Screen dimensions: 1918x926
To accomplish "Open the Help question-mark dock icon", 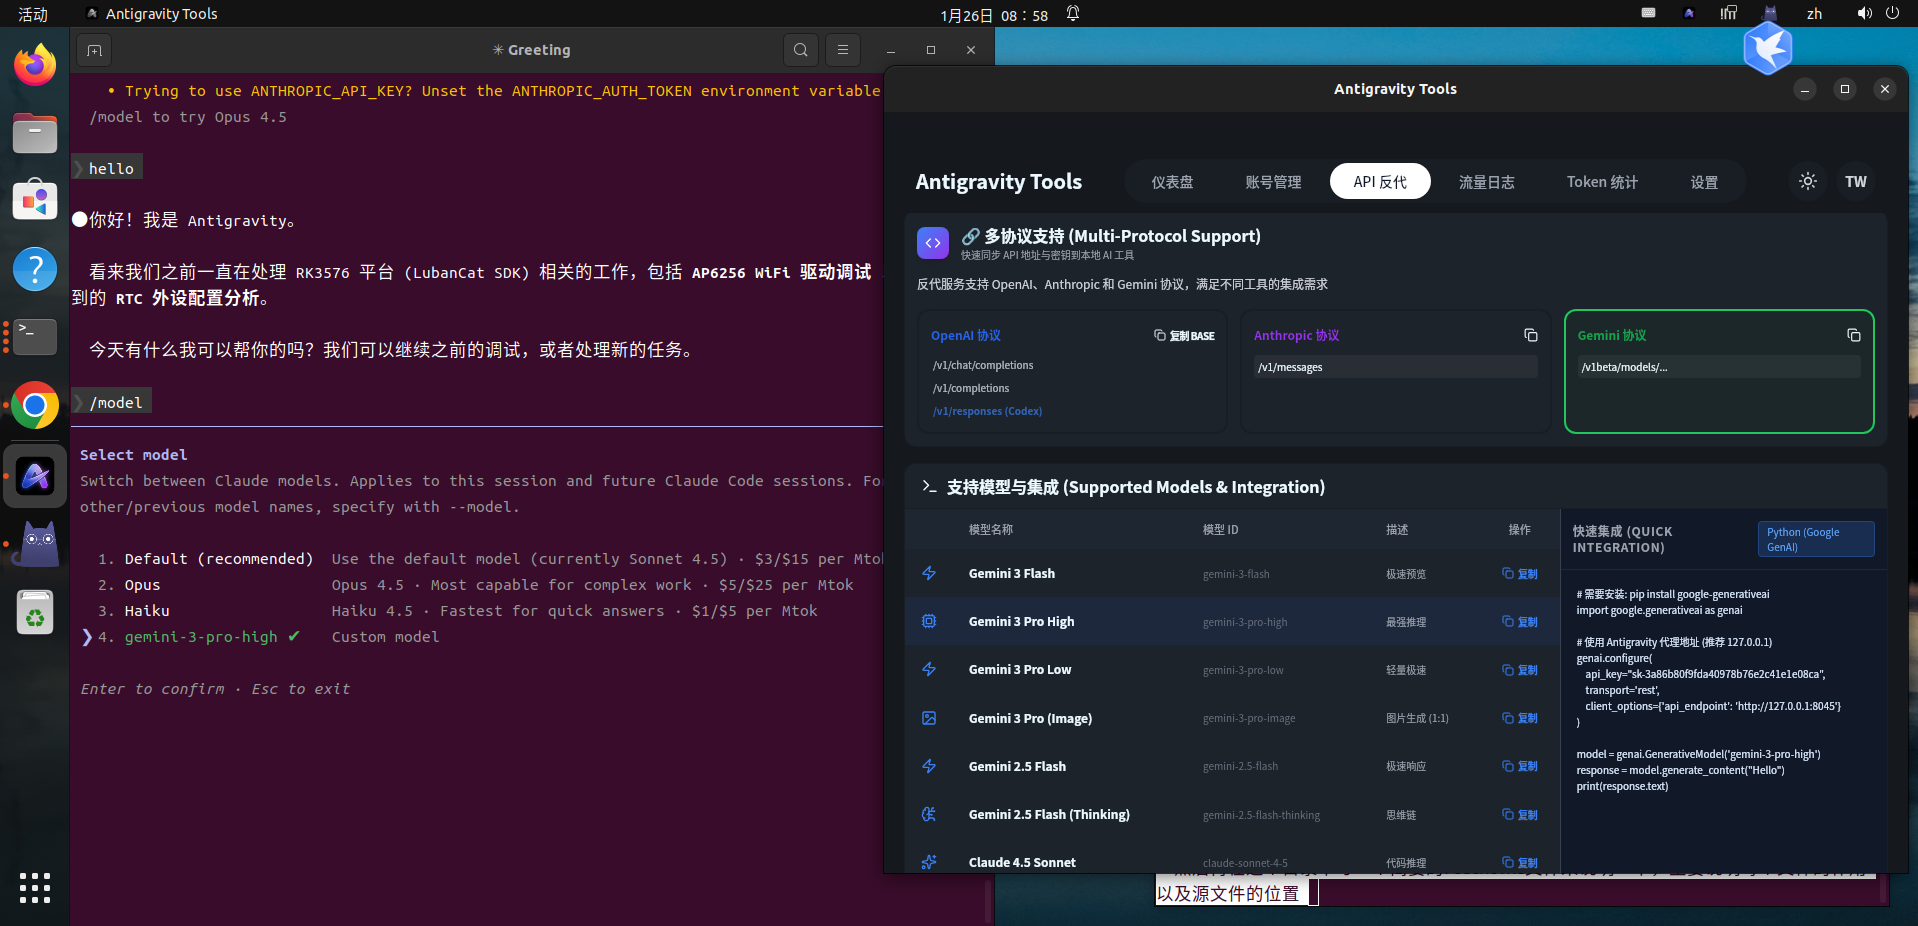I will pyautogui.click(x=35, y=268).
